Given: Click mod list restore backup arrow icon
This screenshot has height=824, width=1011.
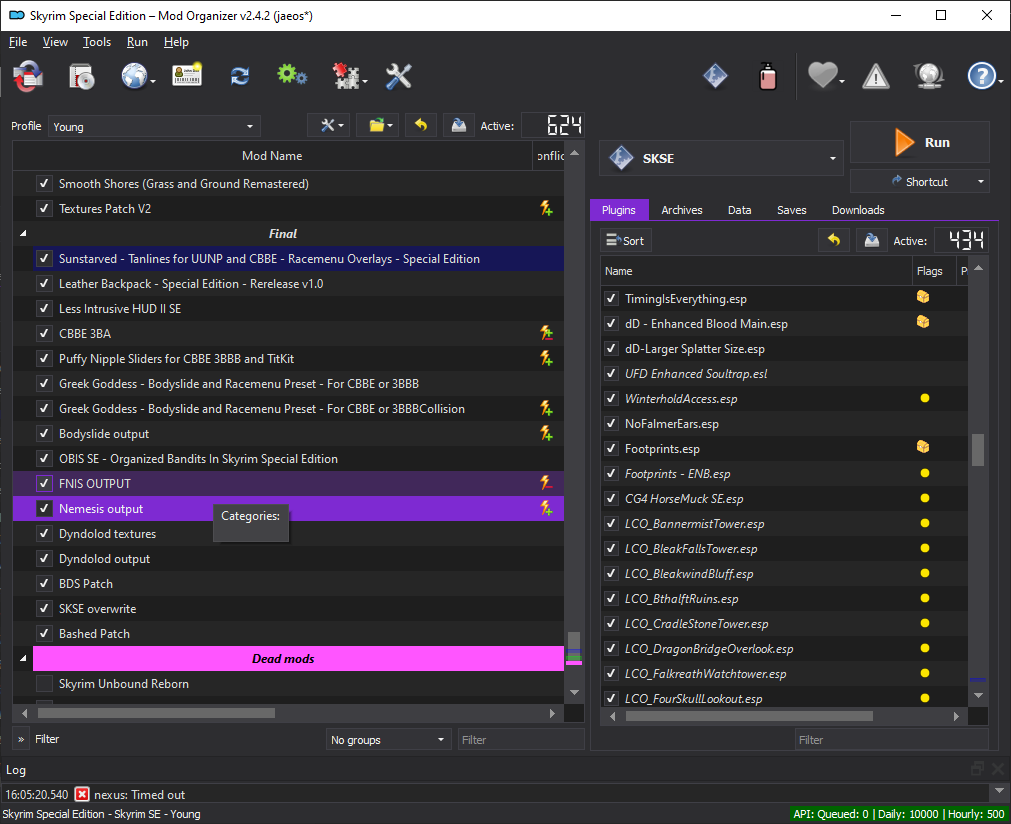Looking at the screenshot, I should click(x=421, y=125).
